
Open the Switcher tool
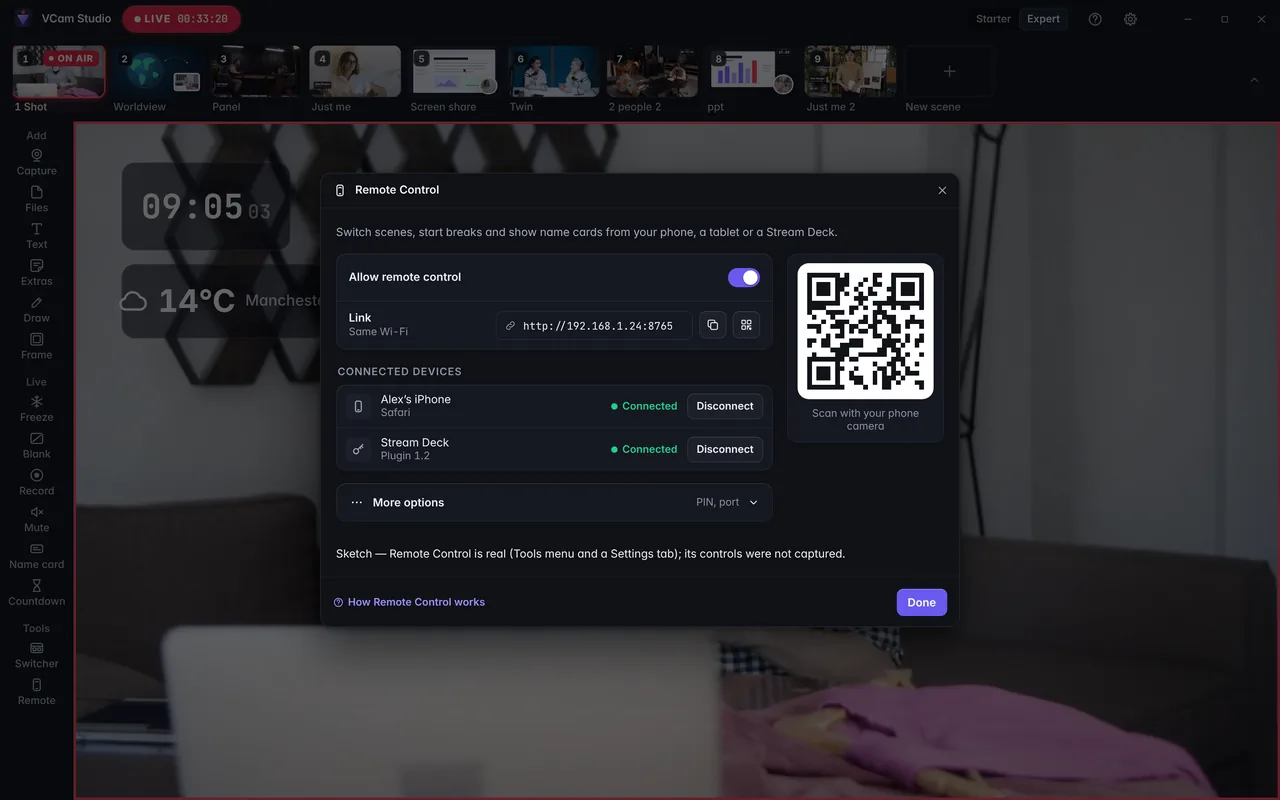coord(36,656)
